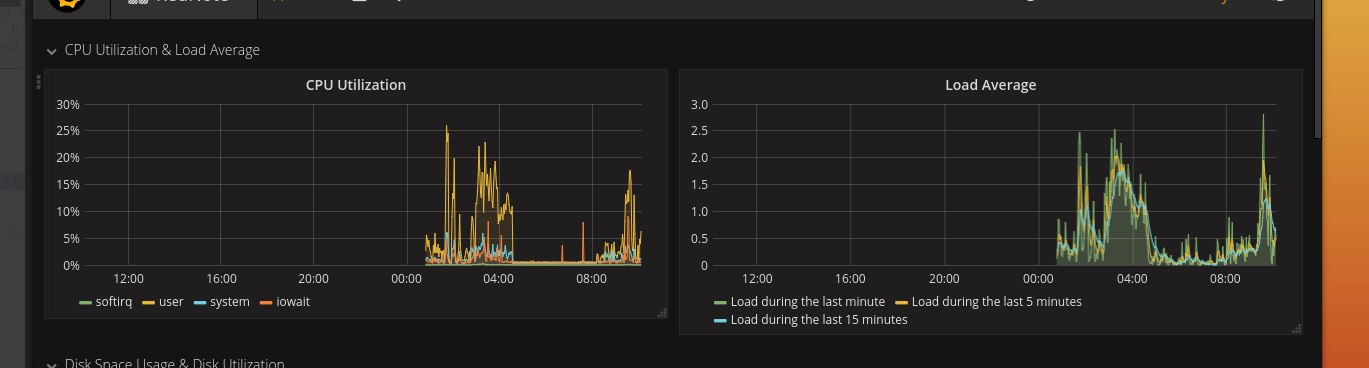Screen dimensions: 1369x368
Task: Click the dashboard vertical scrollbar thumb
Action: pos(1319,70)
